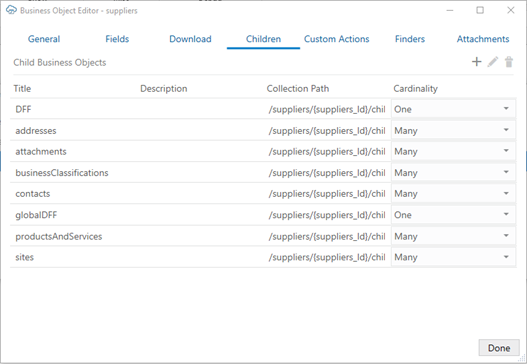Click the collection path of attachments

click(x=327, y=152)
